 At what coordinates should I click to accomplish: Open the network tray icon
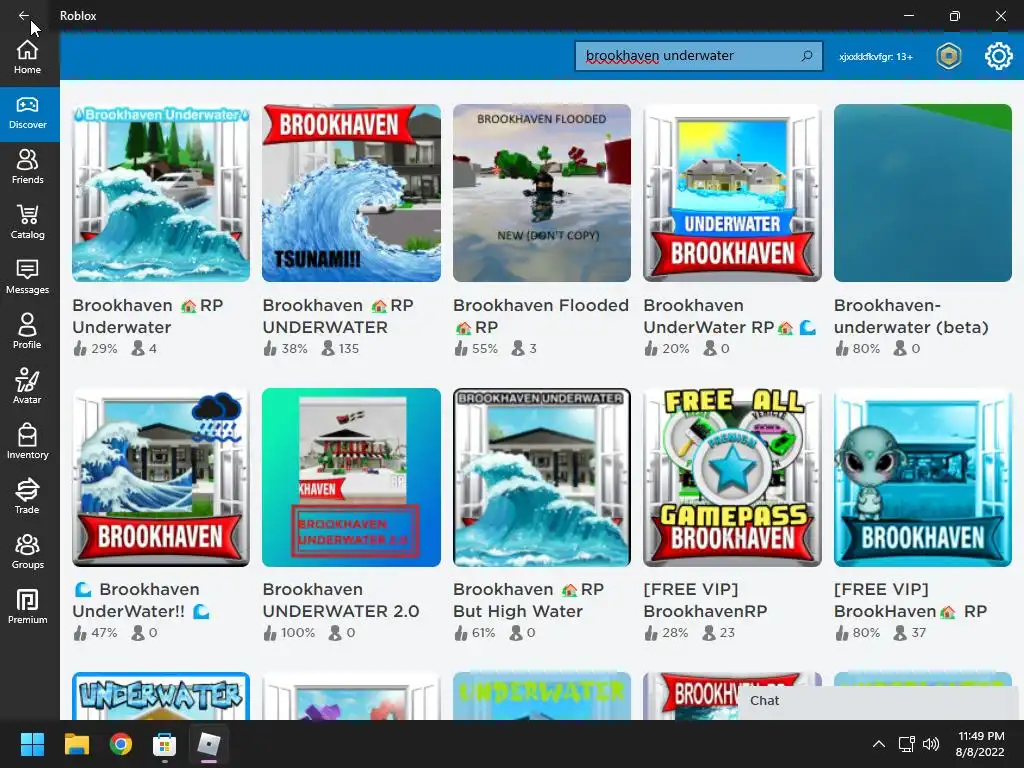906,744
